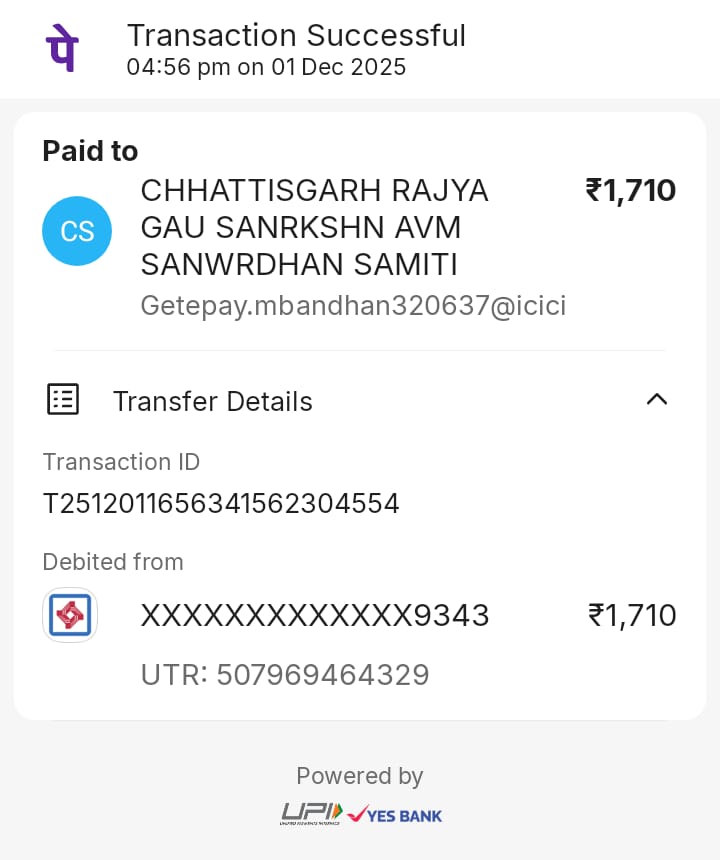
Task: Click the ₹1,710 debited amount
Action: coord(632,615)
